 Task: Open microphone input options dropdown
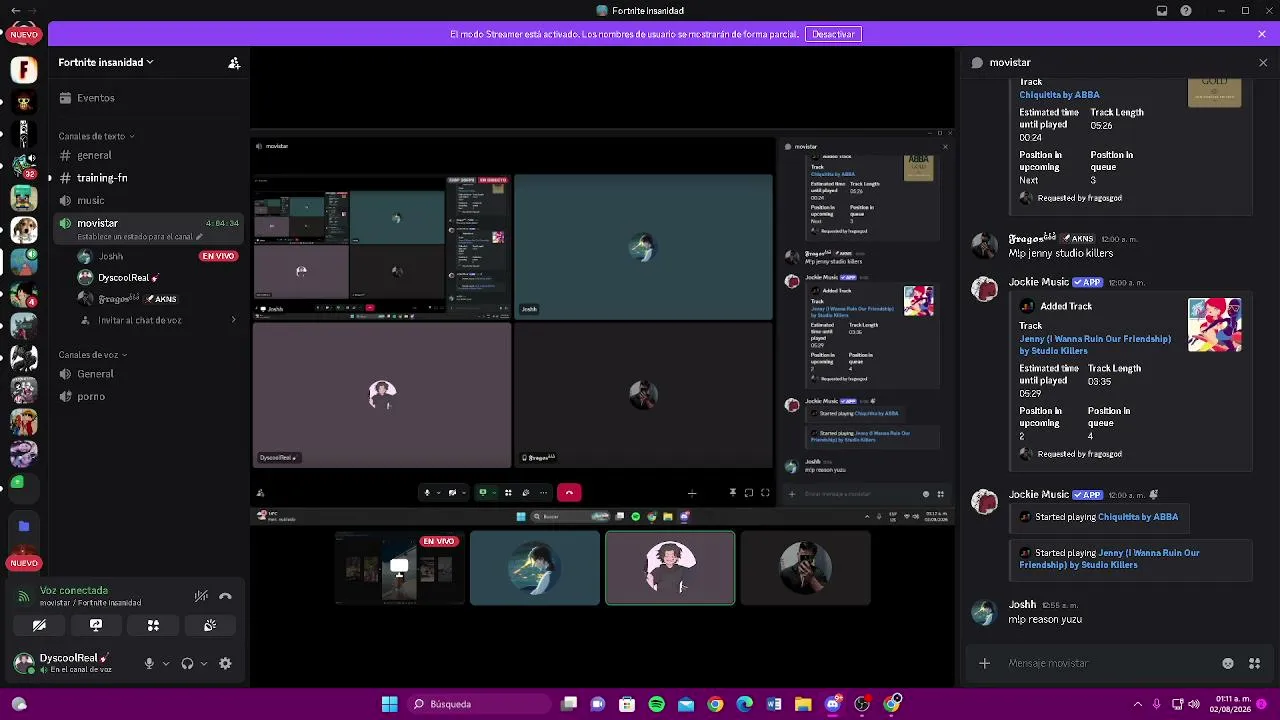[x=166, y=663]
